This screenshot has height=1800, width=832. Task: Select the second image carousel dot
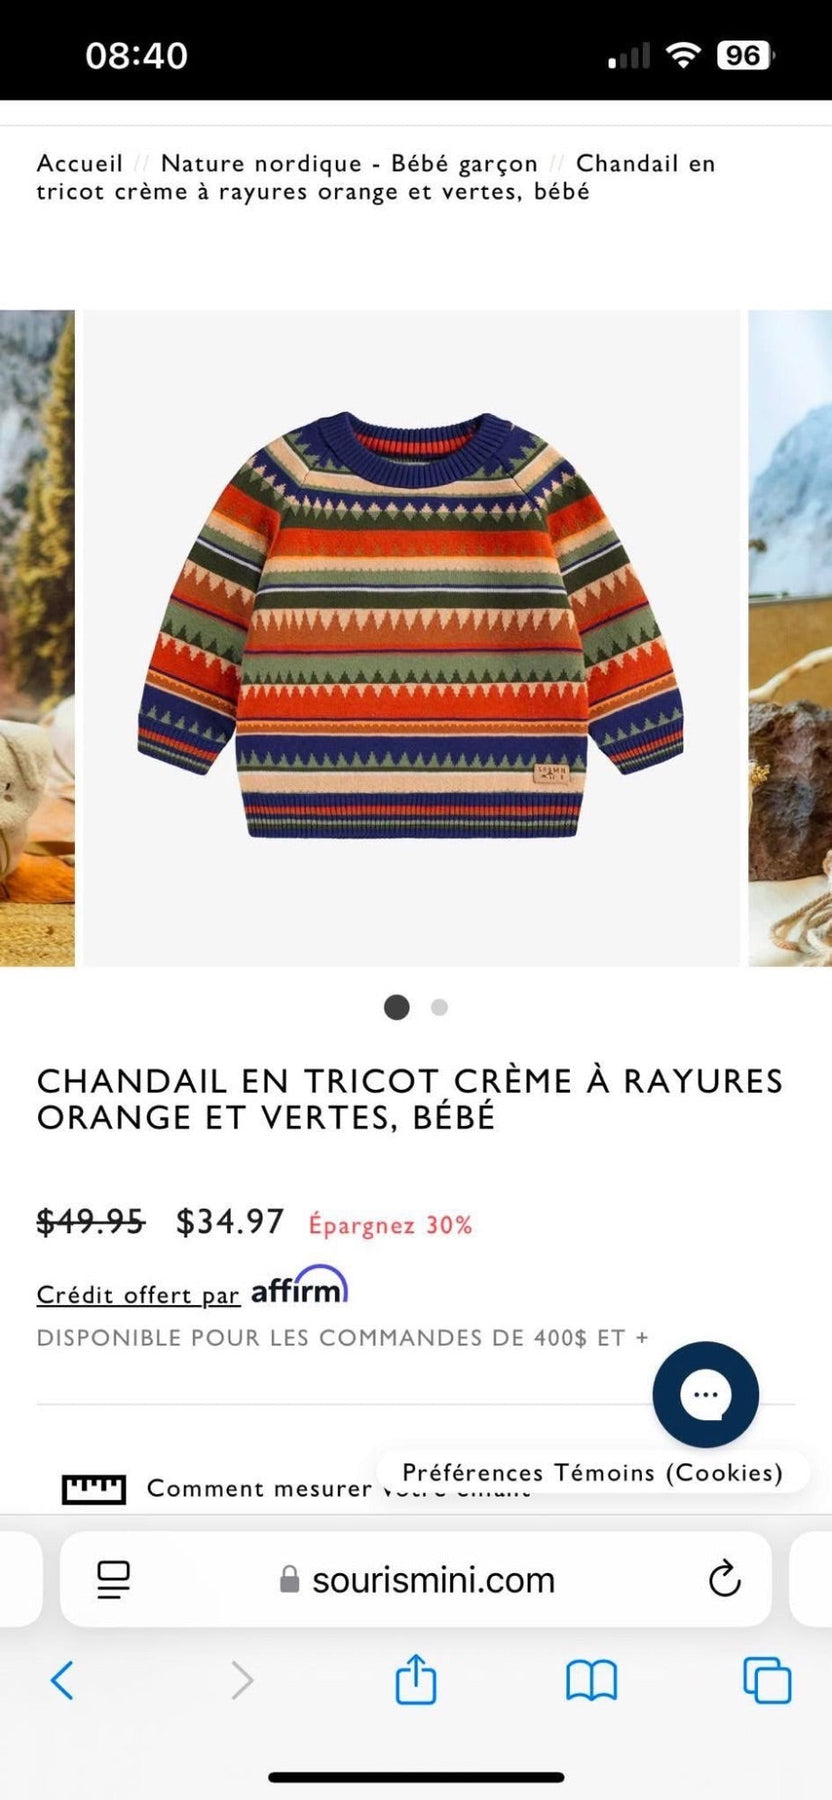tap(439, 1007)
